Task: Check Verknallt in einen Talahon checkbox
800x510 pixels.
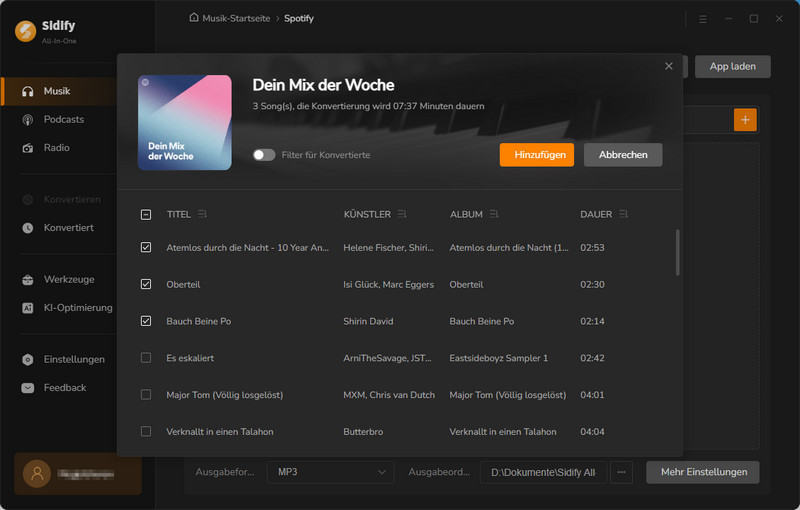Action: click(x=146, y=431)
